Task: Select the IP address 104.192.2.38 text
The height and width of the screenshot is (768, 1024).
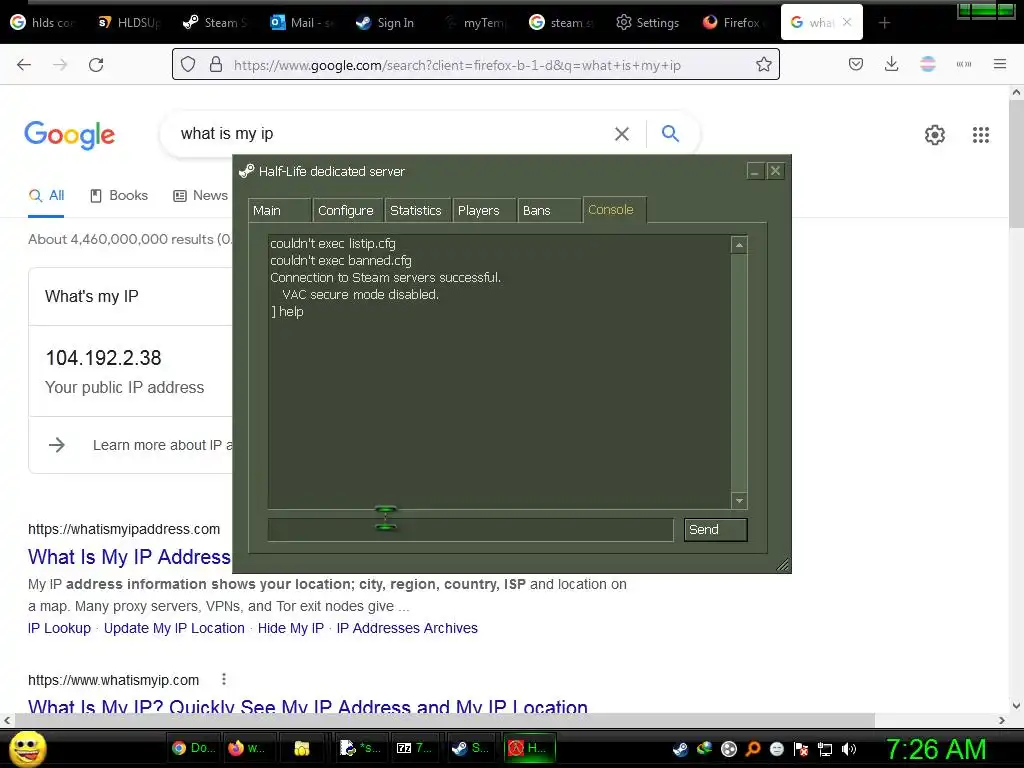Action: tap(103, 358)
